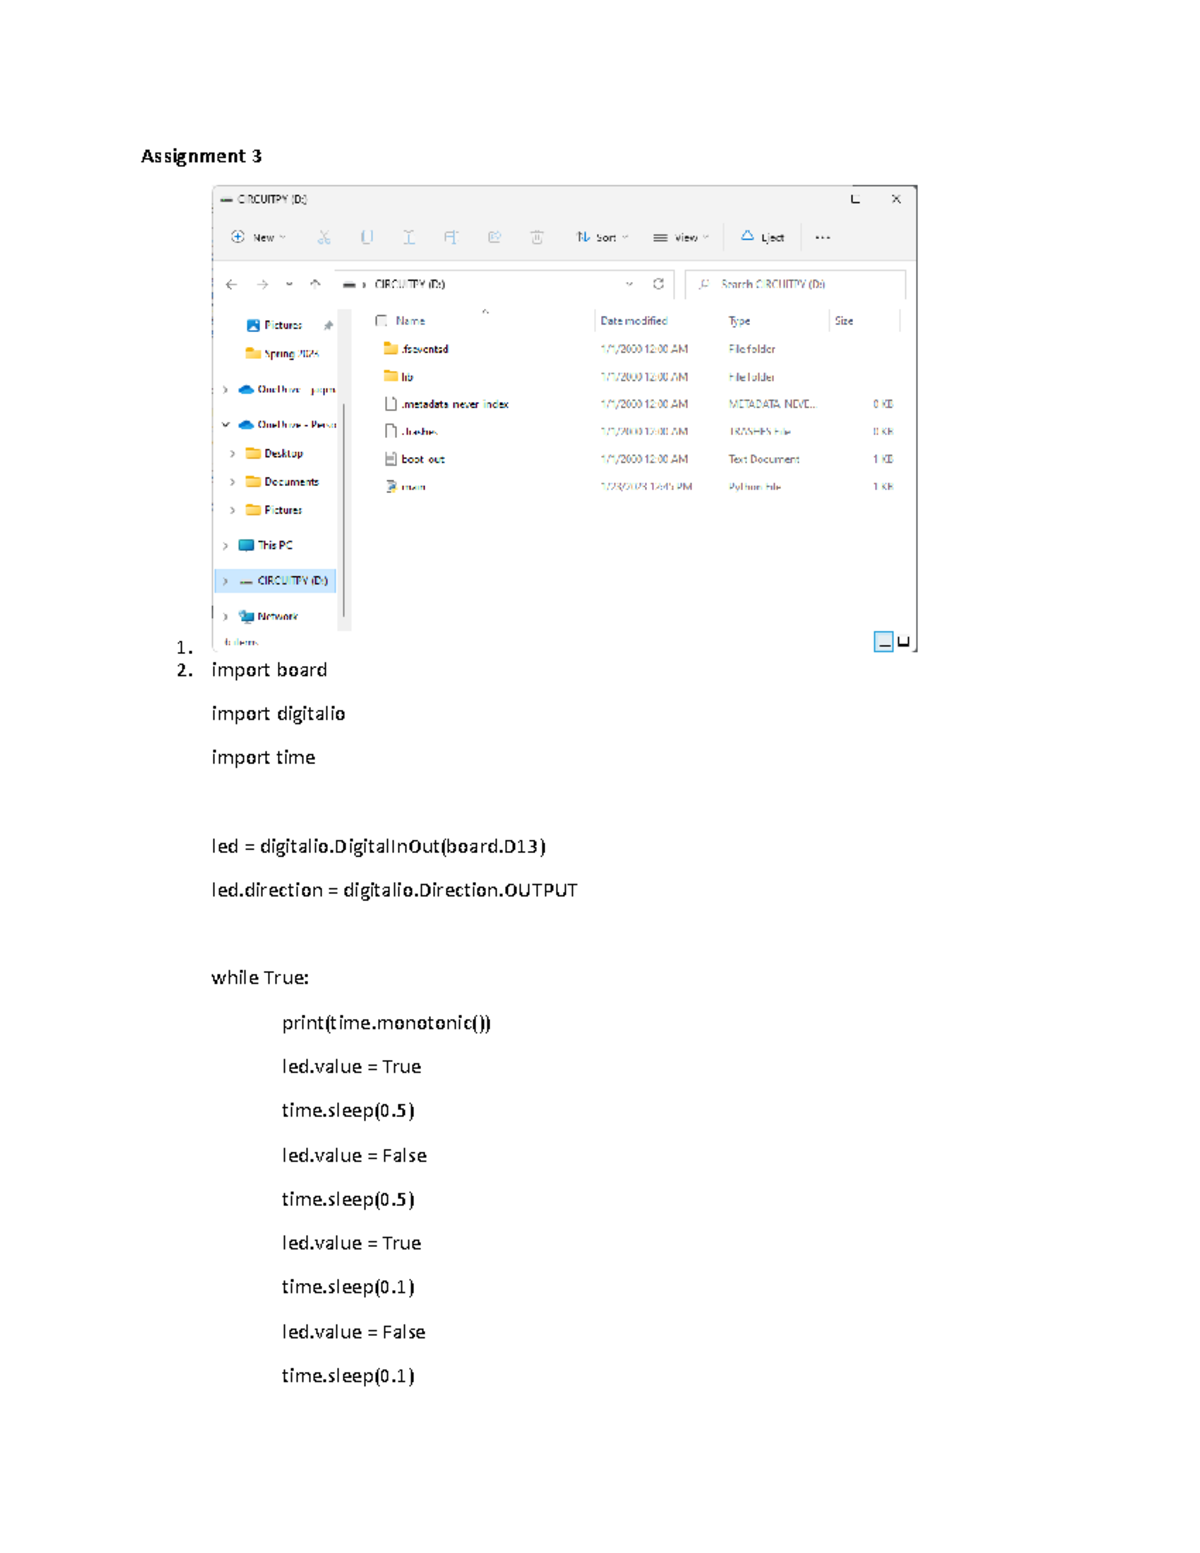Expand the This PC tree node

coord(226,546)
